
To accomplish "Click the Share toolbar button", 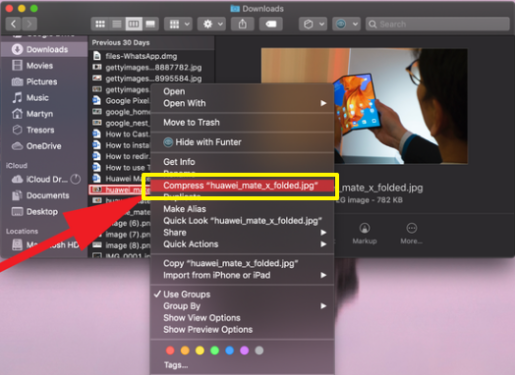I will click(x=243, y=24).
